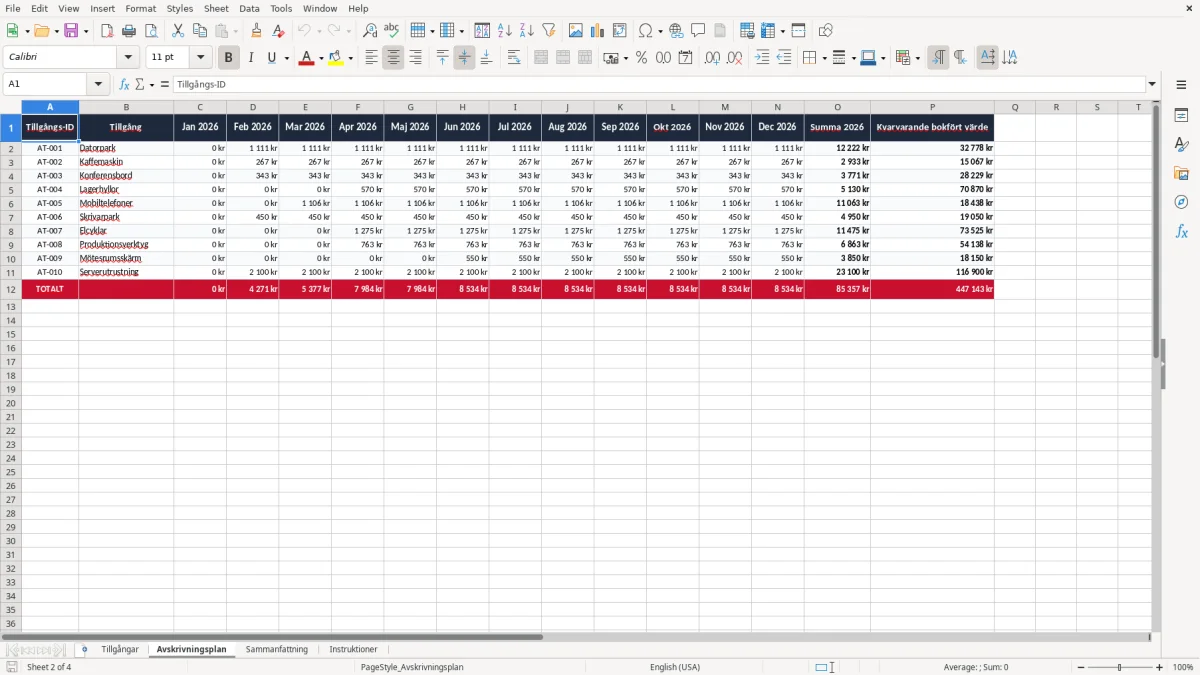The width and height of the screenshot is (1200, 675).
Task: Click the zoom-in plus button
Action: [1160, 667]
